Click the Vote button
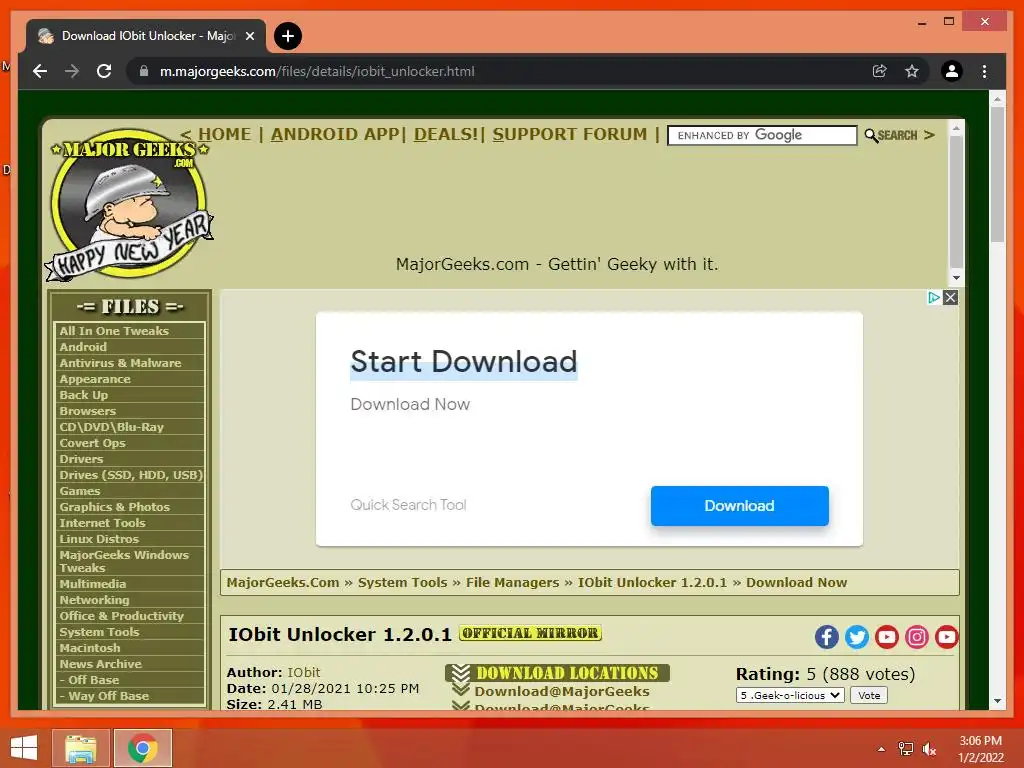The image size is (1024, 768). pos(869,696)
